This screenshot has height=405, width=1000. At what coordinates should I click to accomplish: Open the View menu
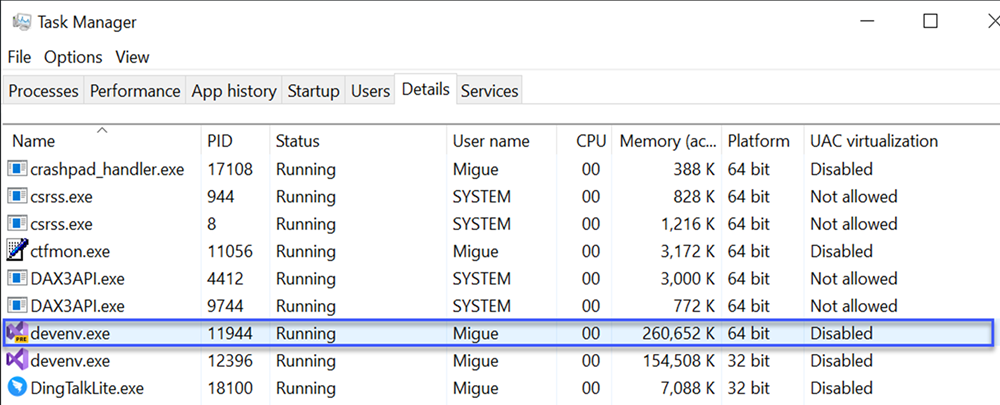133,57
